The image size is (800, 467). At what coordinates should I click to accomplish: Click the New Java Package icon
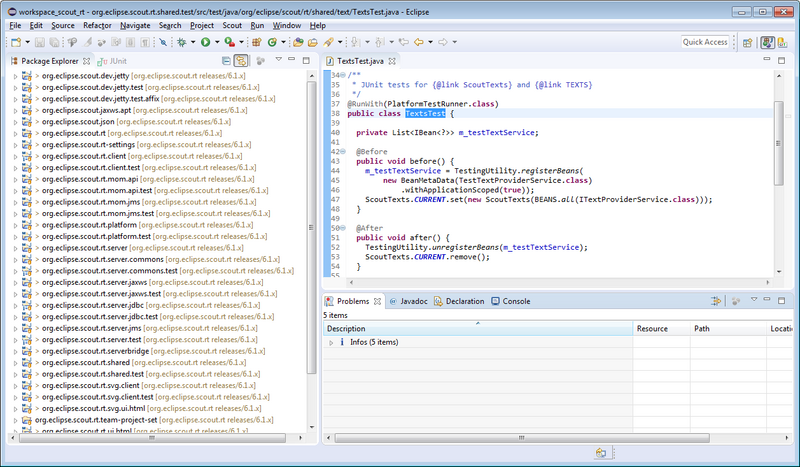pyautogui.click(x=257, y=42)
